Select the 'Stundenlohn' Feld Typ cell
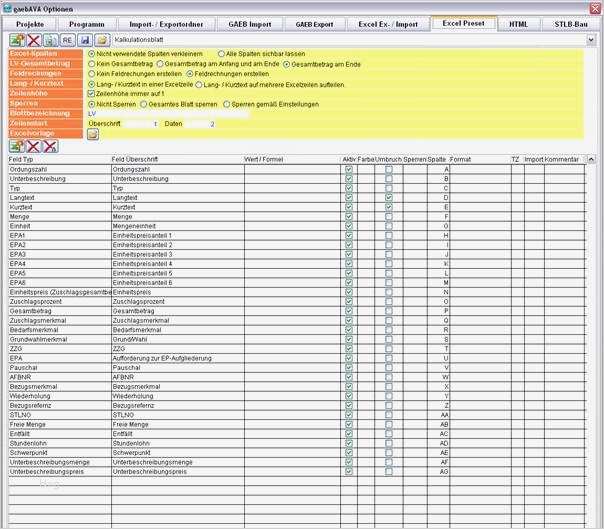This screenshot has width=604, height=529. [x=60, y=443]
